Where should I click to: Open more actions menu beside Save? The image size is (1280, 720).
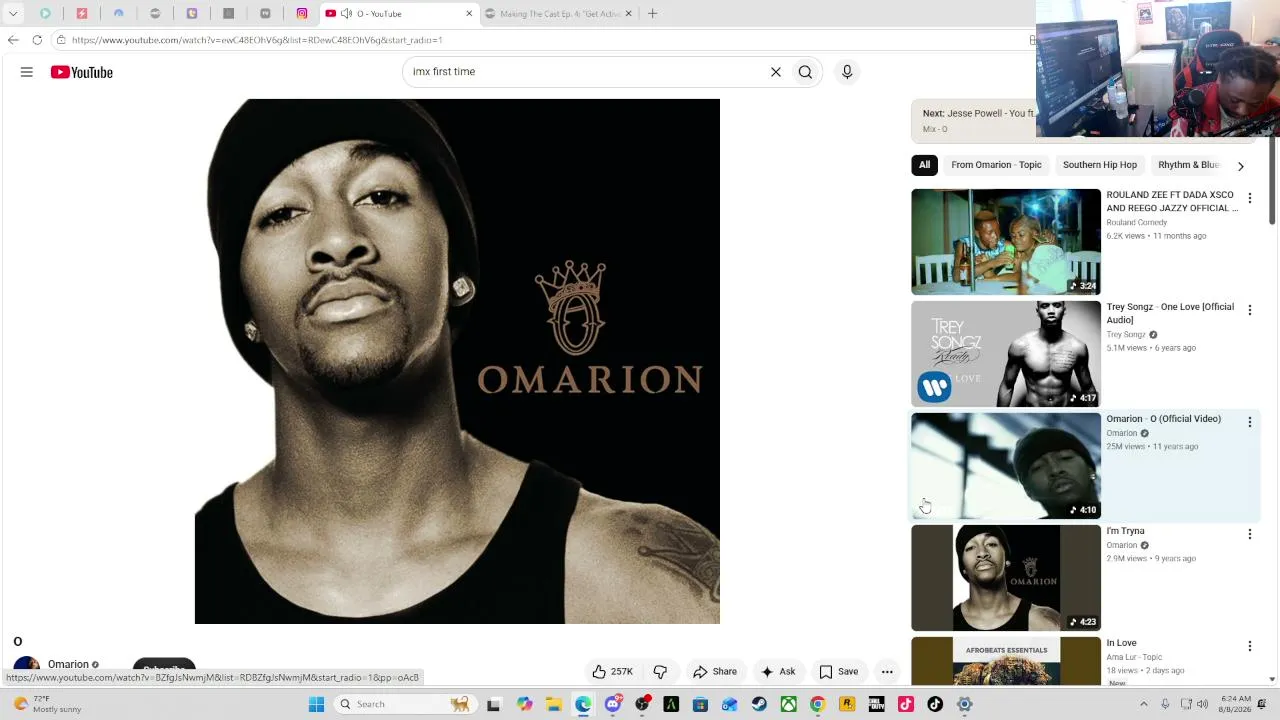coord(887,672)
